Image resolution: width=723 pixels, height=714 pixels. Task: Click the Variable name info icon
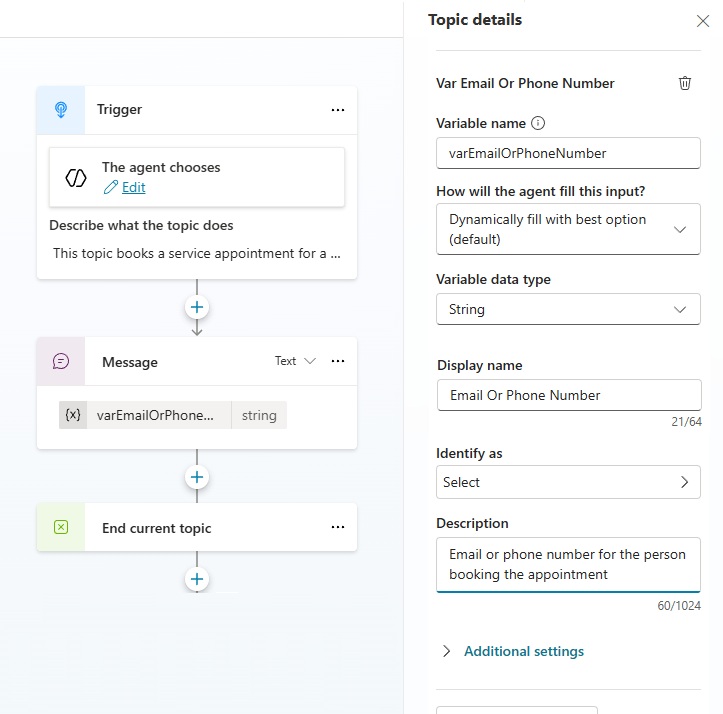click(538, 124)
